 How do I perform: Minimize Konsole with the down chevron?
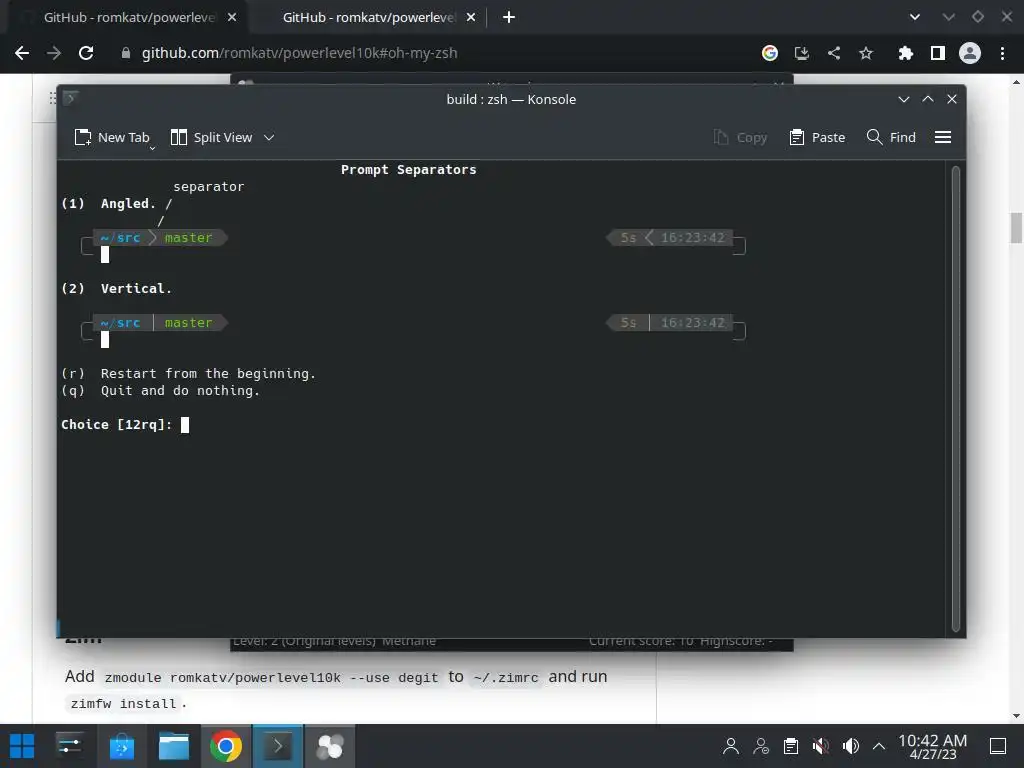click(904, 99)
